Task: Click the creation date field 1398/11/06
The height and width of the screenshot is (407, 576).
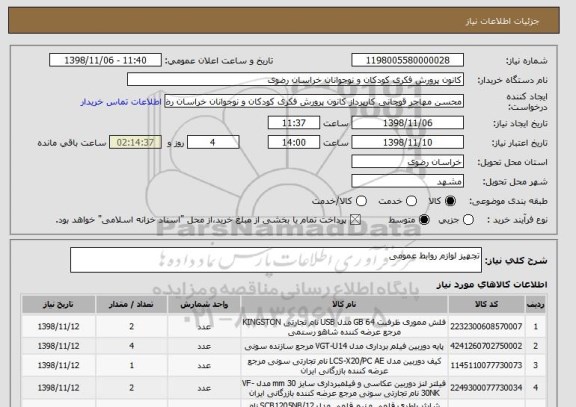Action: pos(407,123)
